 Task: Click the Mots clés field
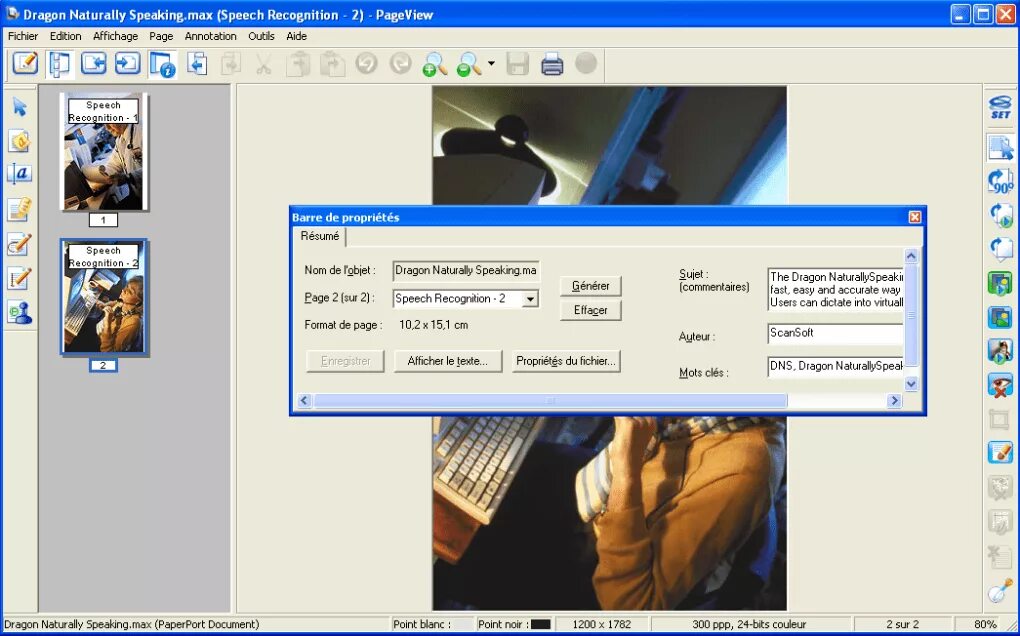click(x=835, y=367)
